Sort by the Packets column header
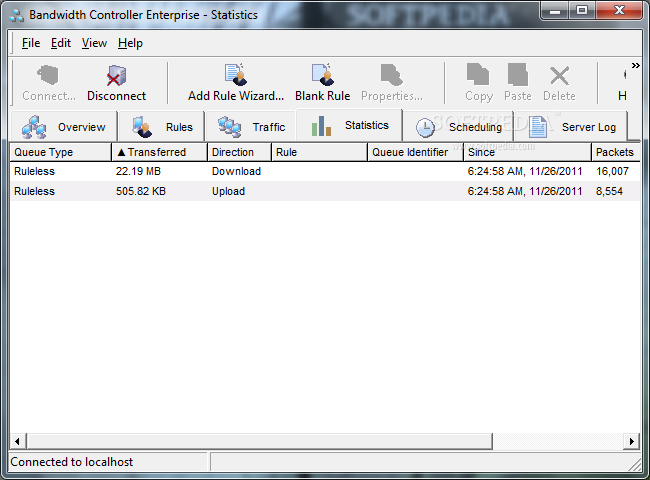The image size is (650, 480). [x=616, y=152]
